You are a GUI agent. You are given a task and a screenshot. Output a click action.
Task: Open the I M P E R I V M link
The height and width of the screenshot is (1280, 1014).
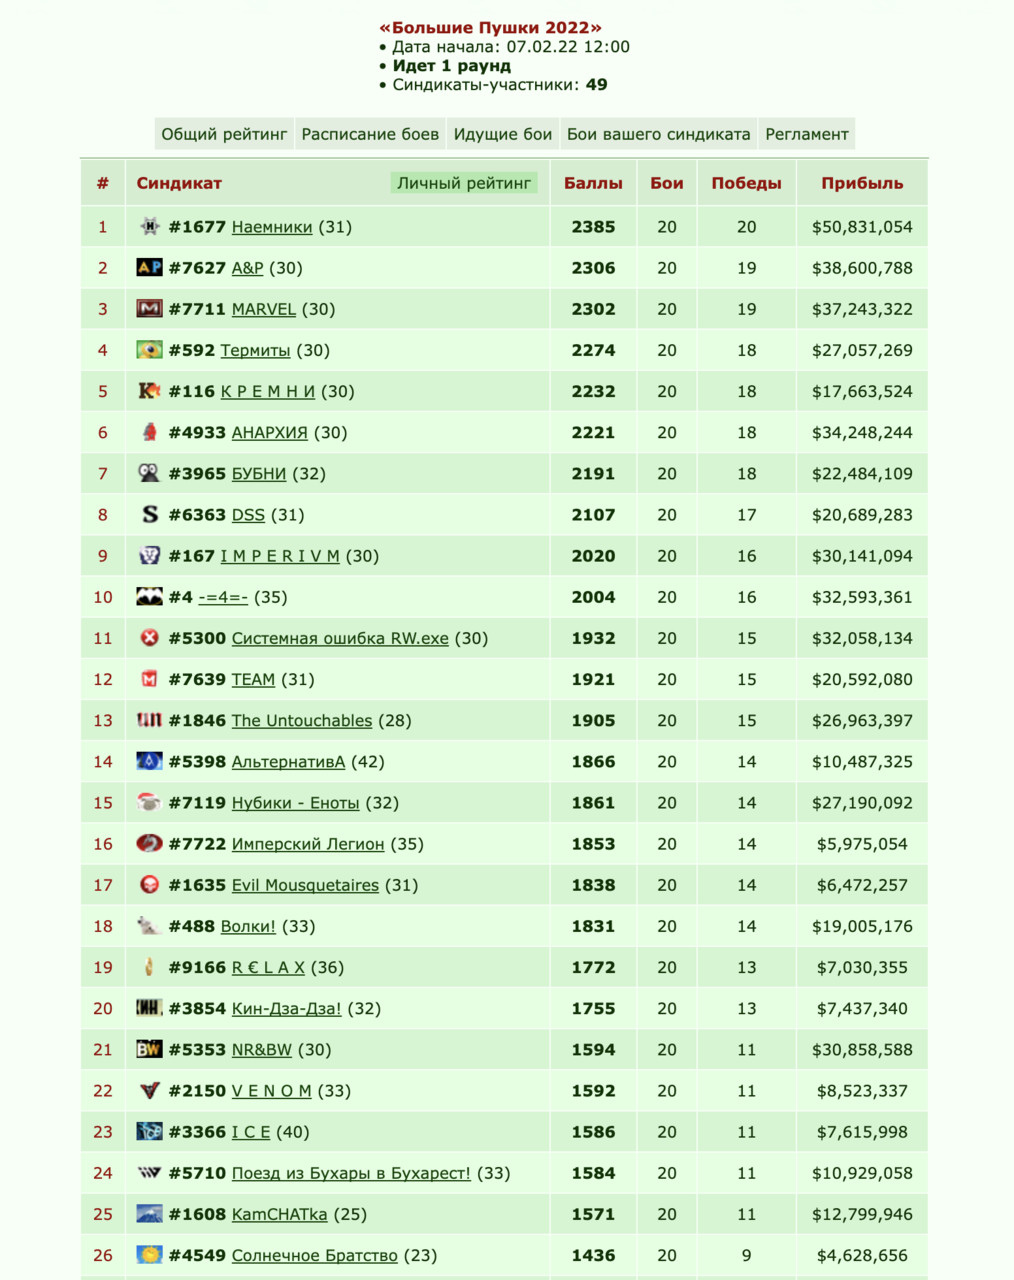click(x=280, y=555)
